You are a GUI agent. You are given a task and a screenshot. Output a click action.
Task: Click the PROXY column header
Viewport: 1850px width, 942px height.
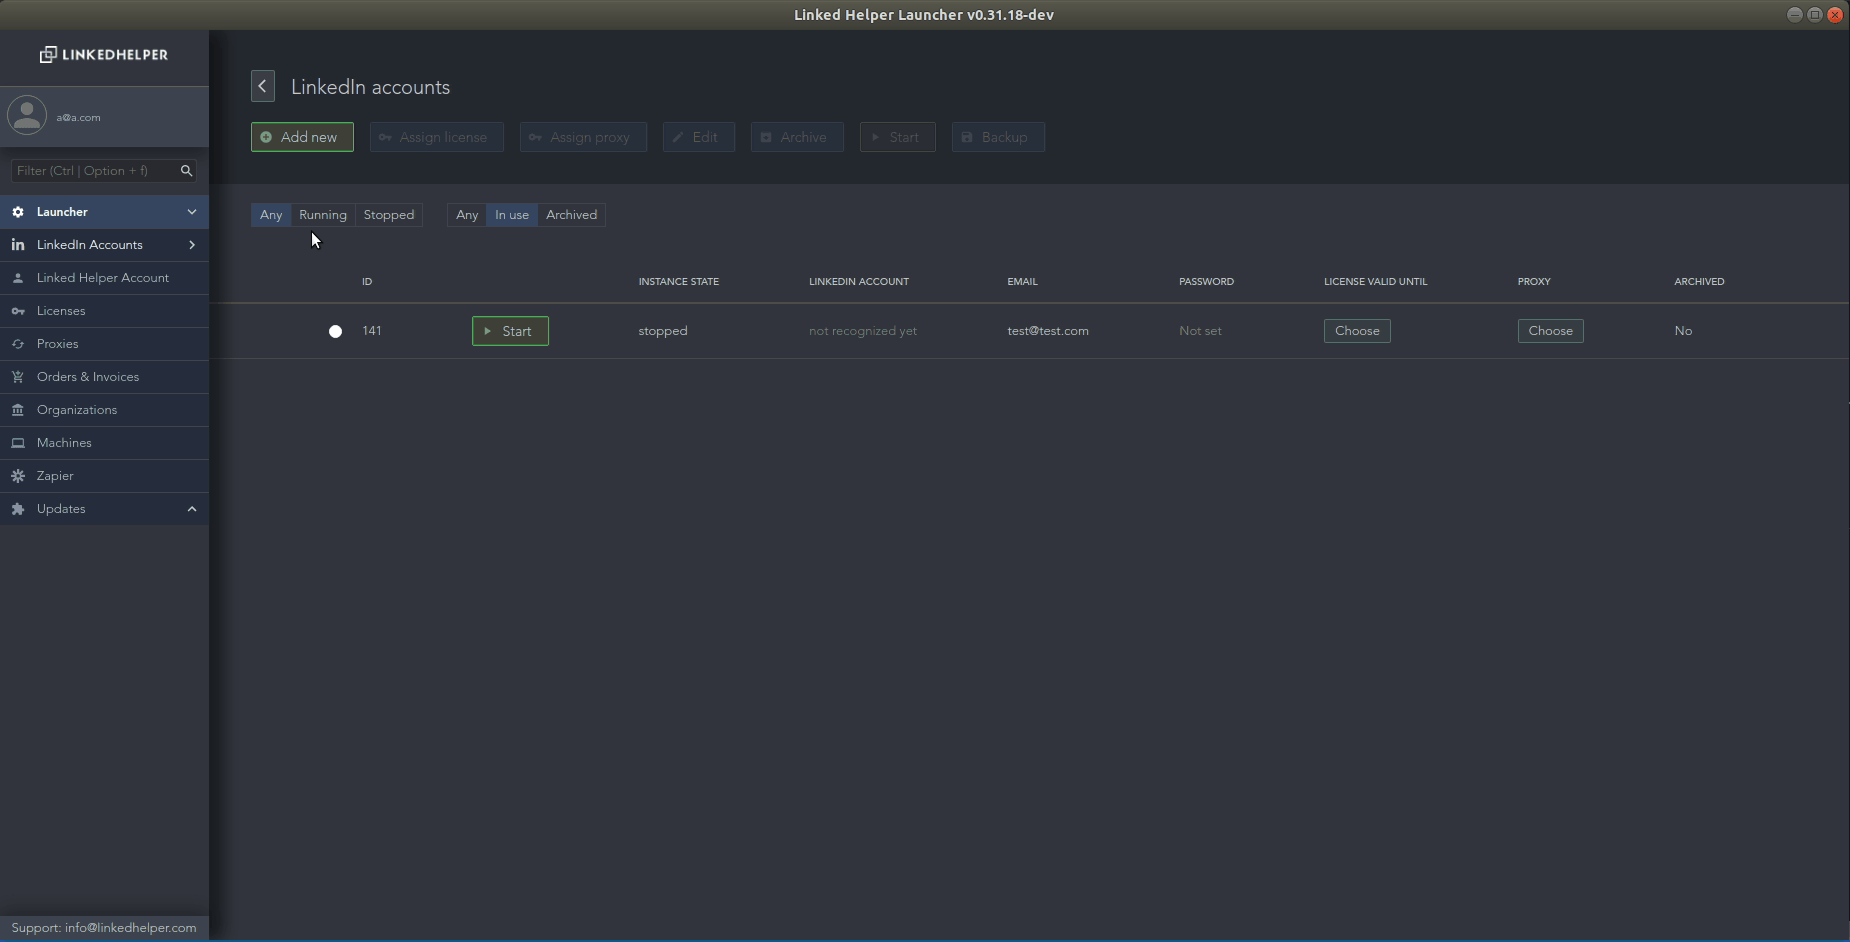(1534, 282)
